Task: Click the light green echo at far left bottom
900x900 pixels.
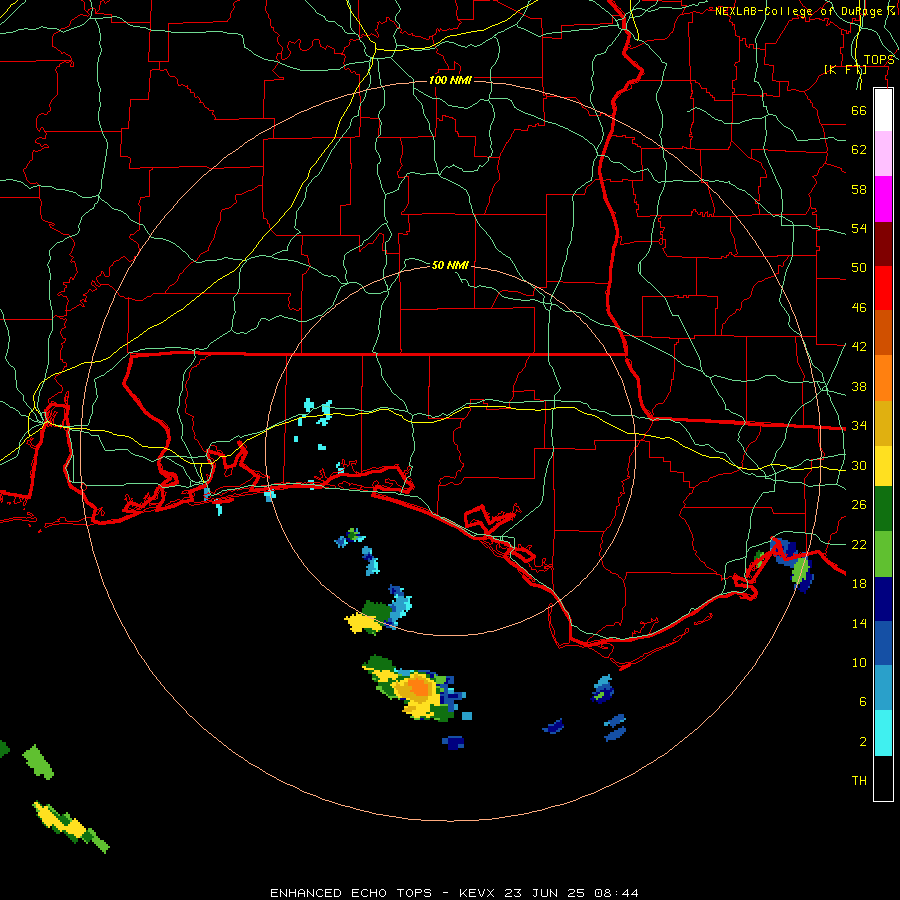Action: tap(38, 762)
